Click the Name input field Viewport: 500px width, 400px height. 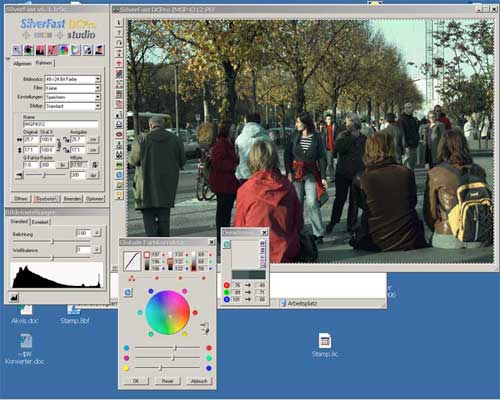coord(61,124)
